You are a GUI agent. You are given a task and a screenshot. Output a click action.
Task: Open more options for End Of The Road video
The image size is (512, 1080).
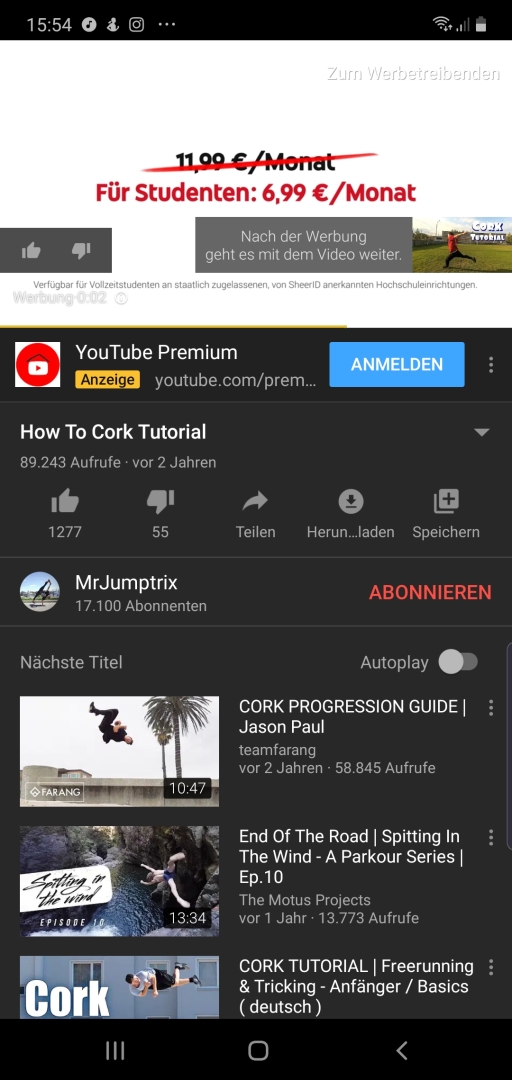pyautogui.click(x=491, y=838)
